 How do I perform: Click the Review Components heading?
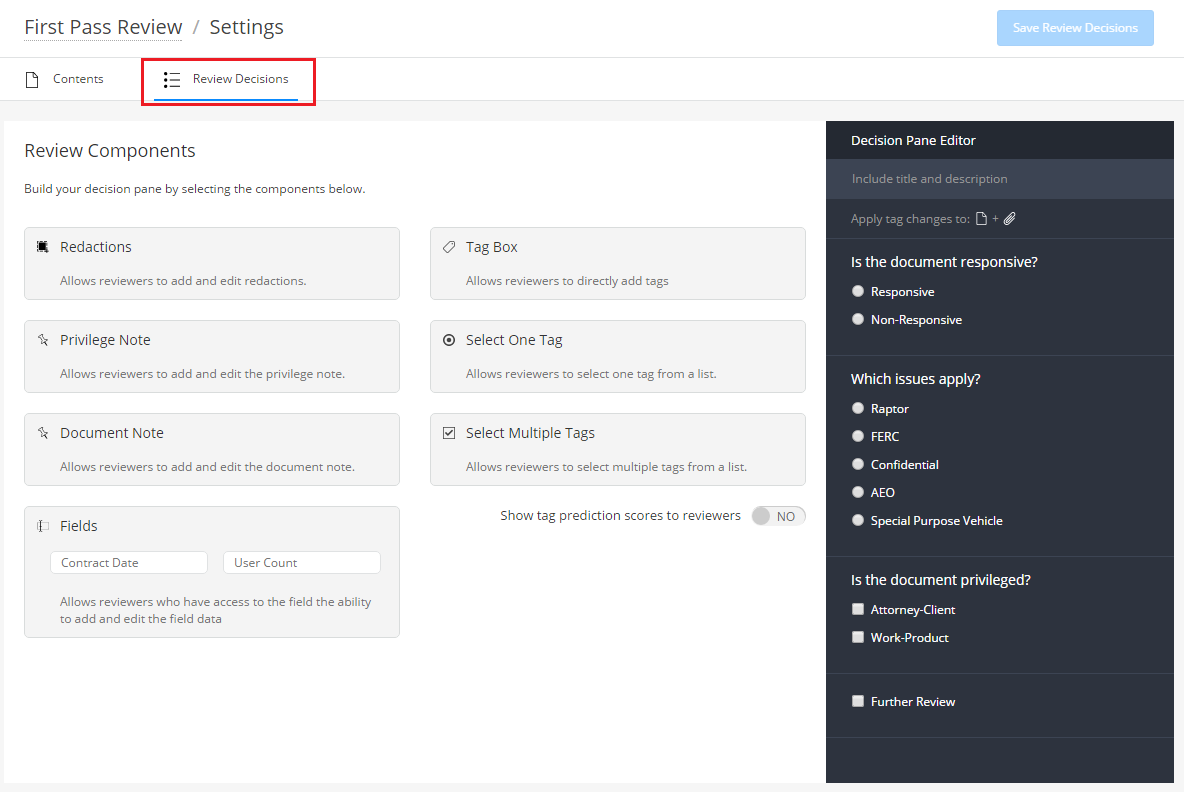tap(109, 151)
